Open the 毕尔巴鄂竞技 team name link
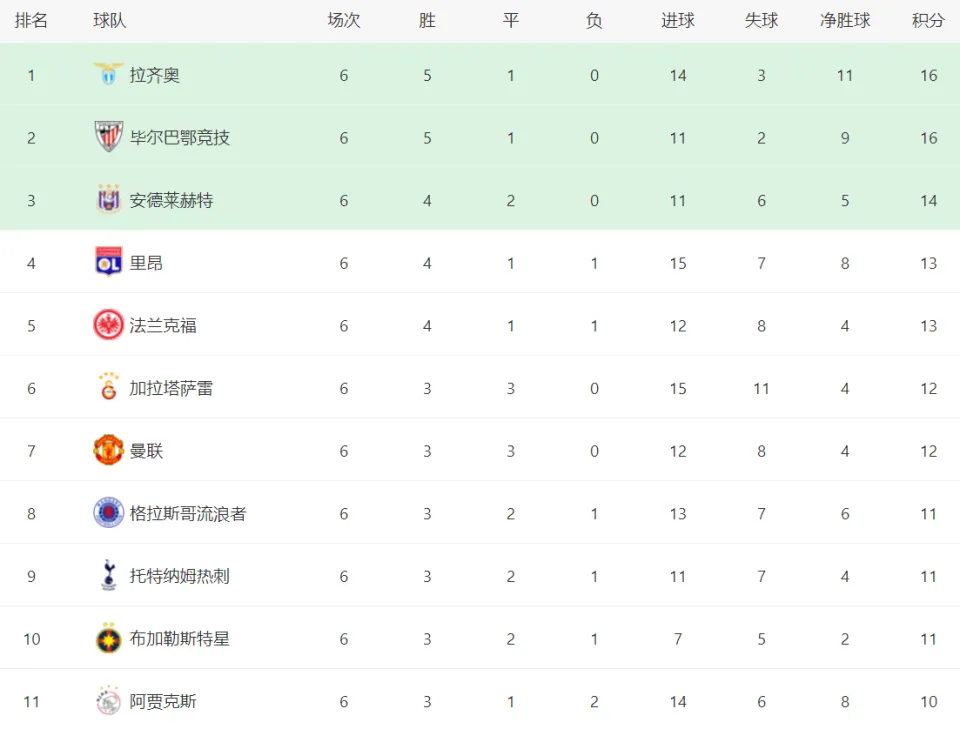 click(179, 138)
